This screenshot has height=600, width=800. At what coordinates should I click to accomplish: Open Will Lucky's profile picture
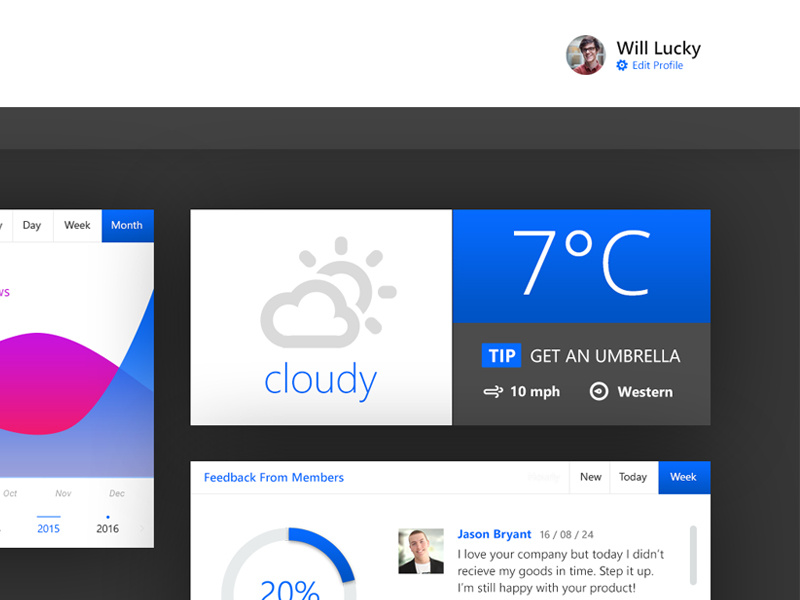[x=586, y=55]
